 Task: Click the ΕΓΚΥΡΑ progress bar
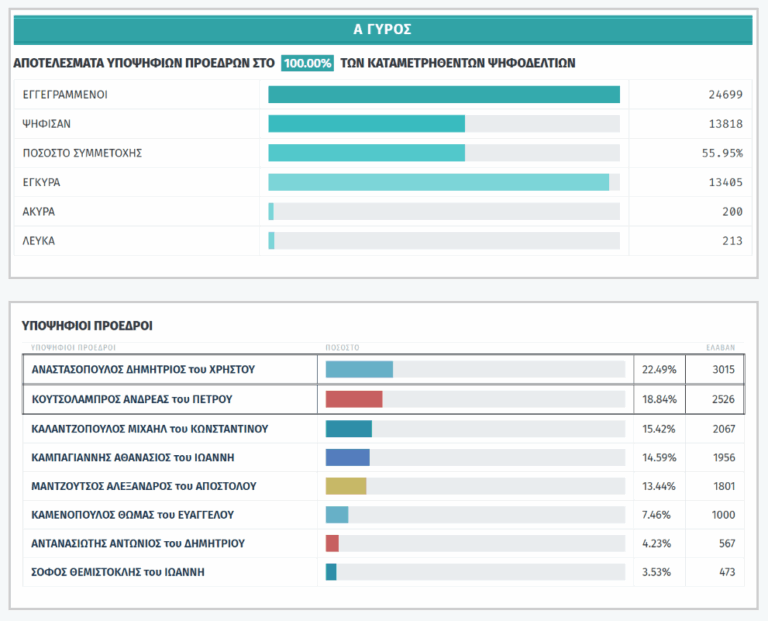click(x=438, y=182)
